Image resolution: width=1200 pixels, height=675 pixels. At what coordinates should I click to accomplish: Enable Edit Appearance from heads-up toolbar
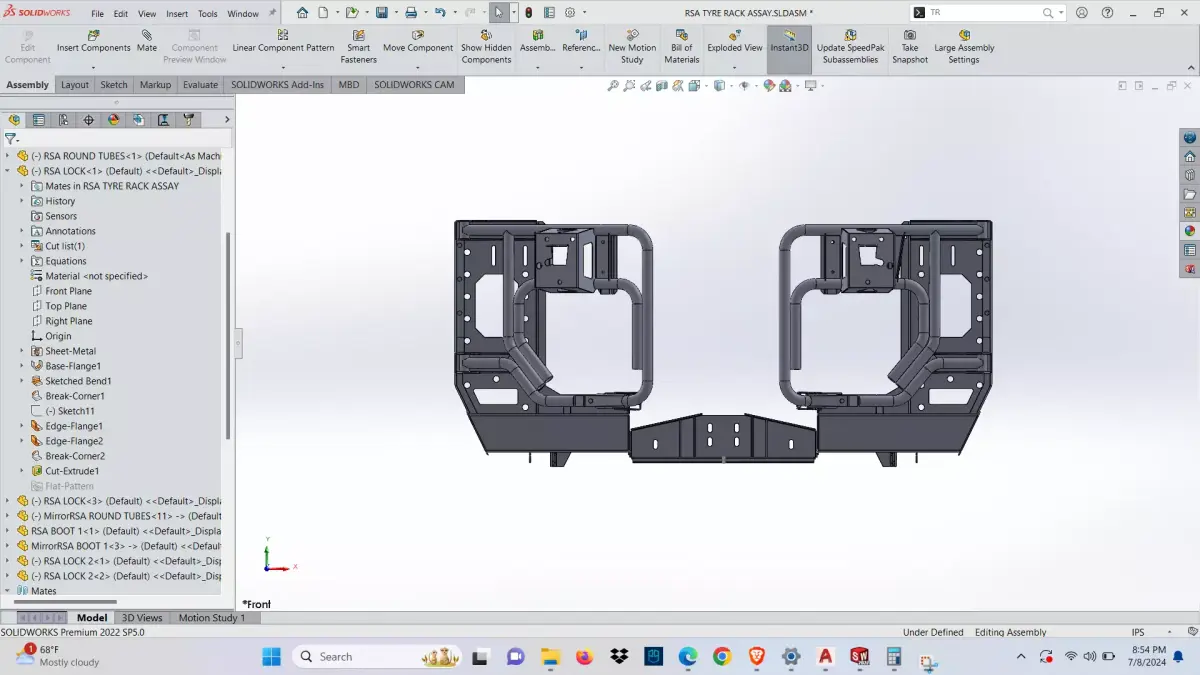770,86
